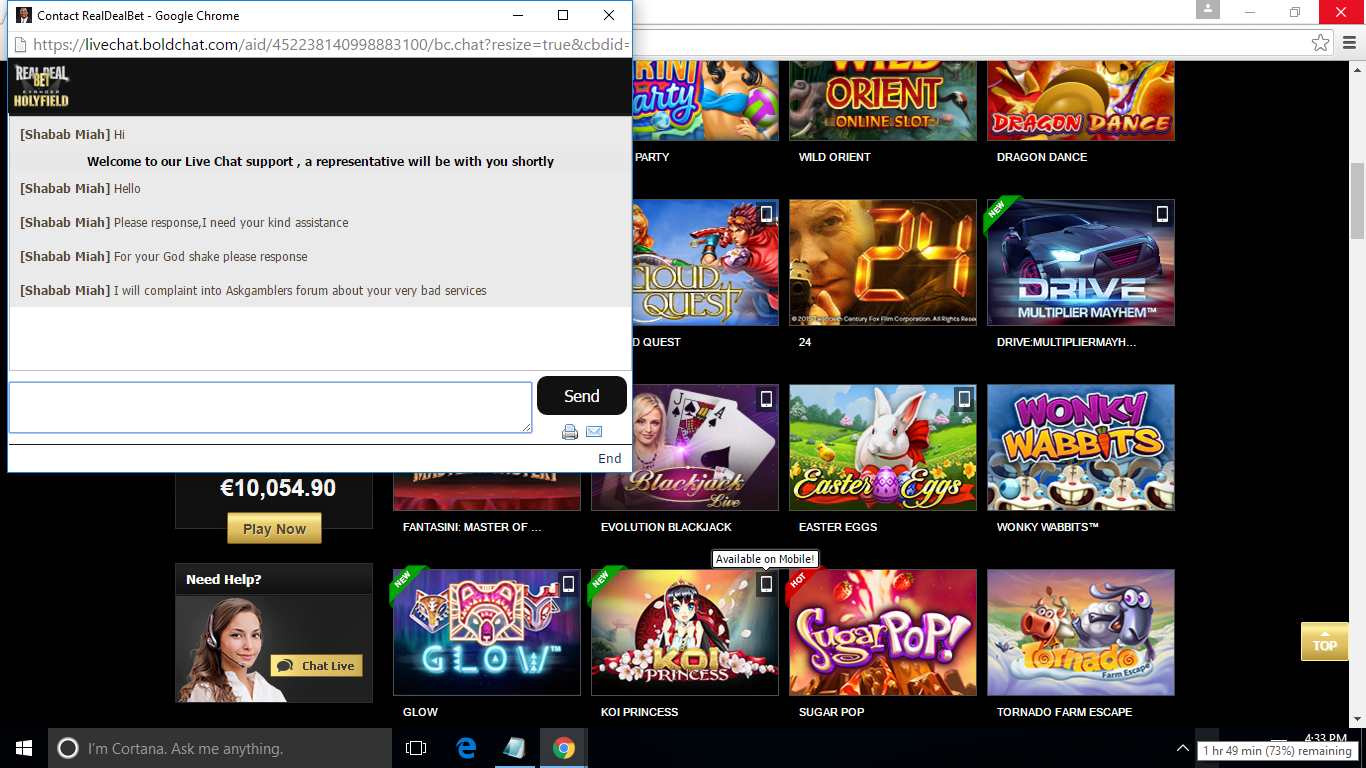Click the GLOW game title
Screen dimensions: 1366x768
421,712
